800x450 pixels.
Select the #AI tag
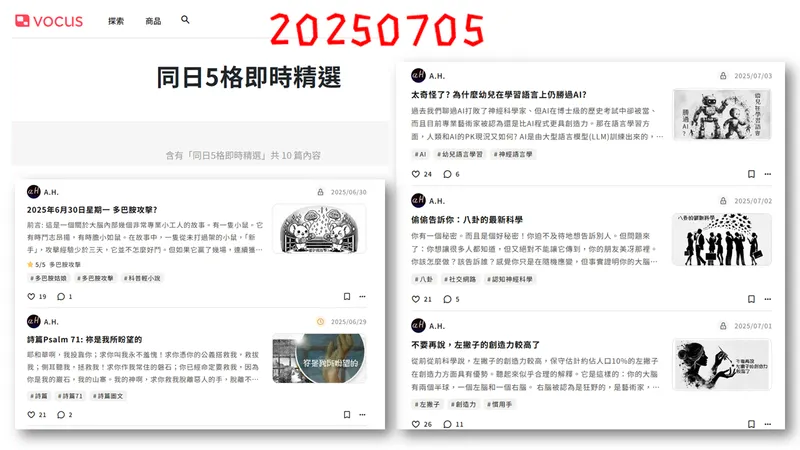[420, 154]
